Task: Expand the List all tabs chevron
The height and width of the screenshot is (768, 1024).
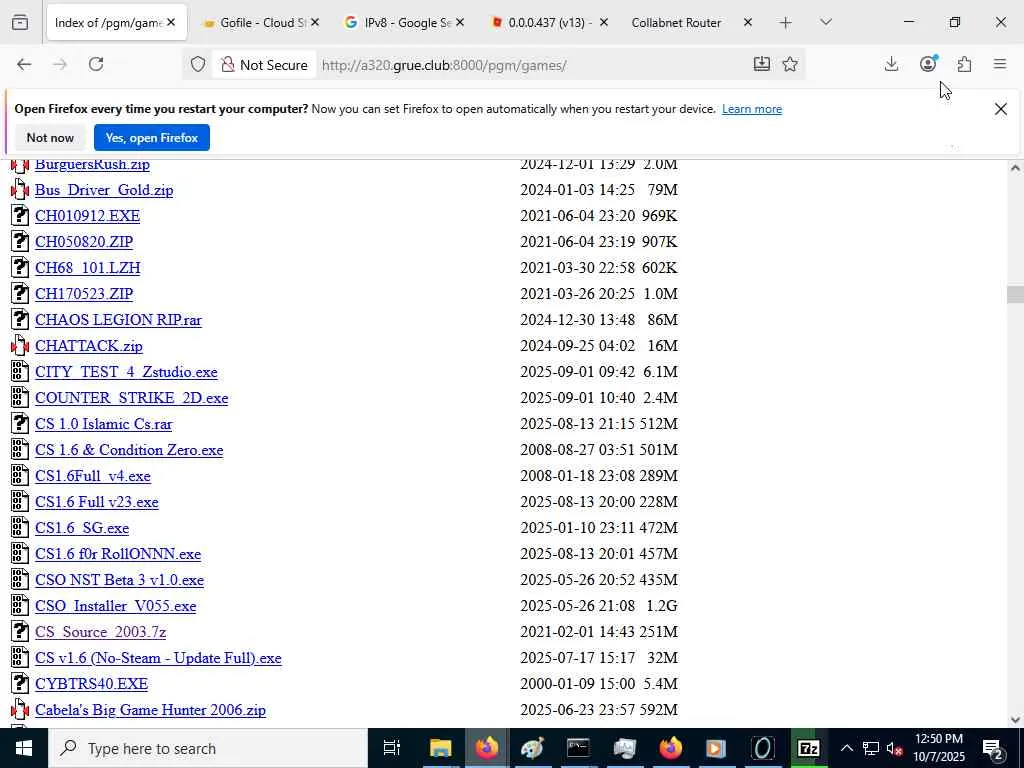Action: click(826, 22)
